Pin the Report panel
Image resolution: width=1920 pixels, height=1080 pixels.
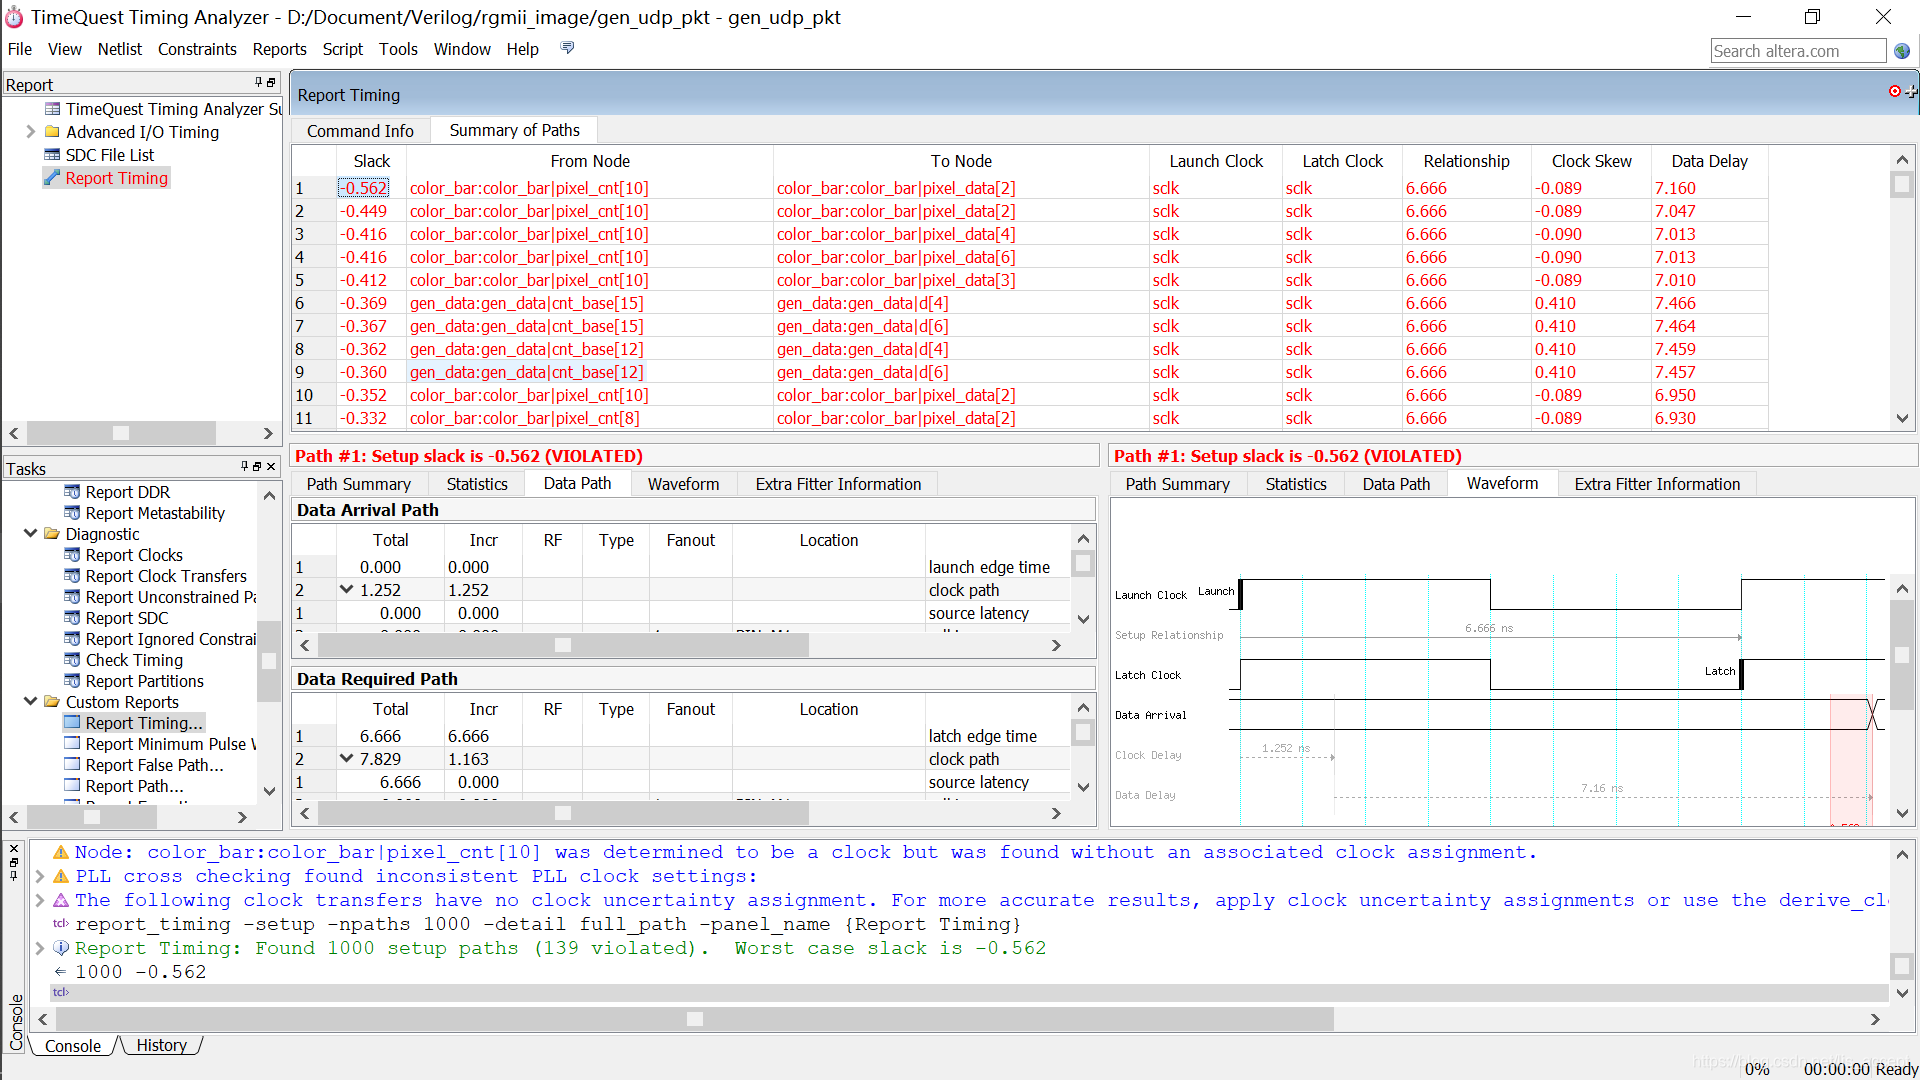pyautogui.click(x=258, y=83)
